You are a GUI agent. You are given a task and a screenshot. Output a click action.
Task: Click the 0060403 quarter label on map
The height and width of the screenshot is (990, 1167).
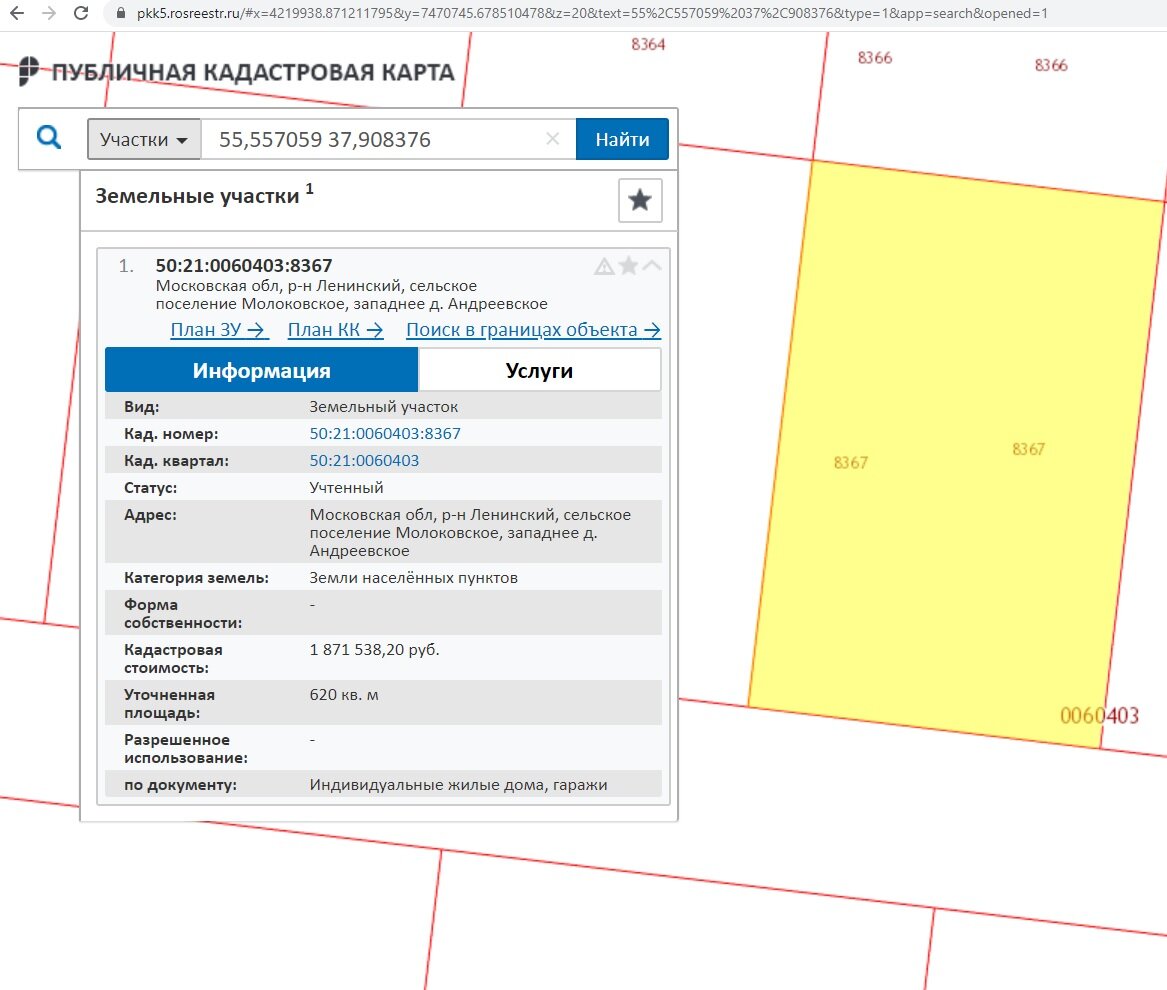tap(1099, 716)
